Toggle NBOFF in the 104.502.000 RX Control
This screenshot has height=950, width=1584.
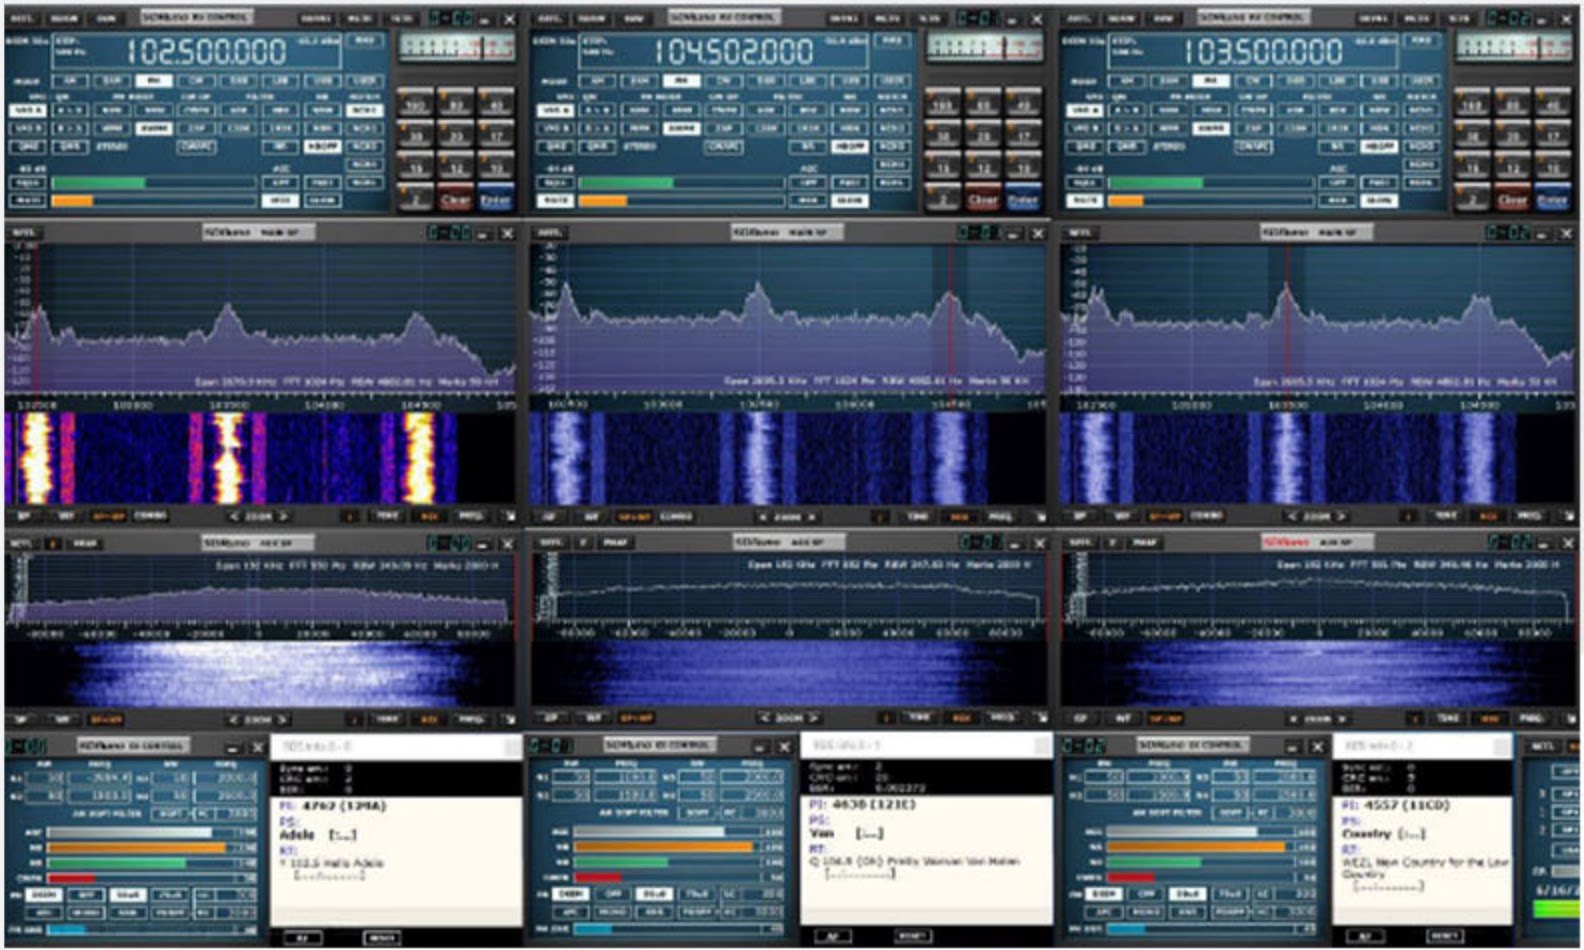(850, 146)
